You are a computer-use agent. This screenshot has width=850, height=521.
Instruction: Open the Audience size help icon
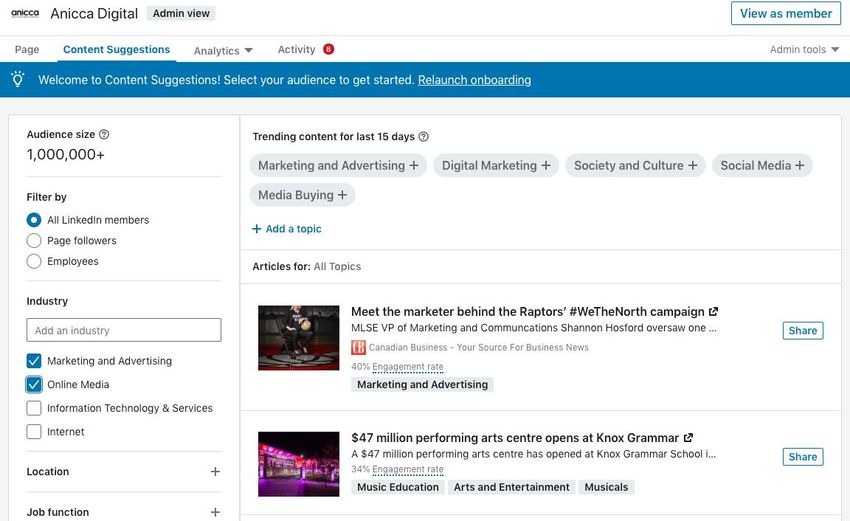click(104, 134)
